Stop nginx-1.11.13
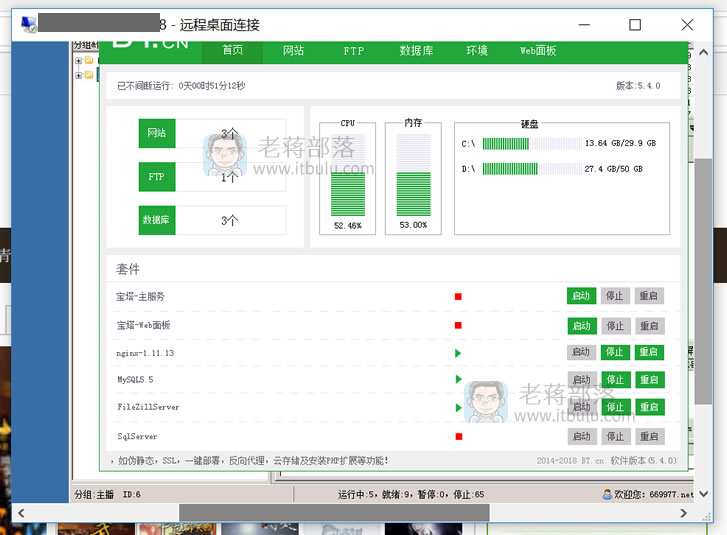 tap(615, 352)
